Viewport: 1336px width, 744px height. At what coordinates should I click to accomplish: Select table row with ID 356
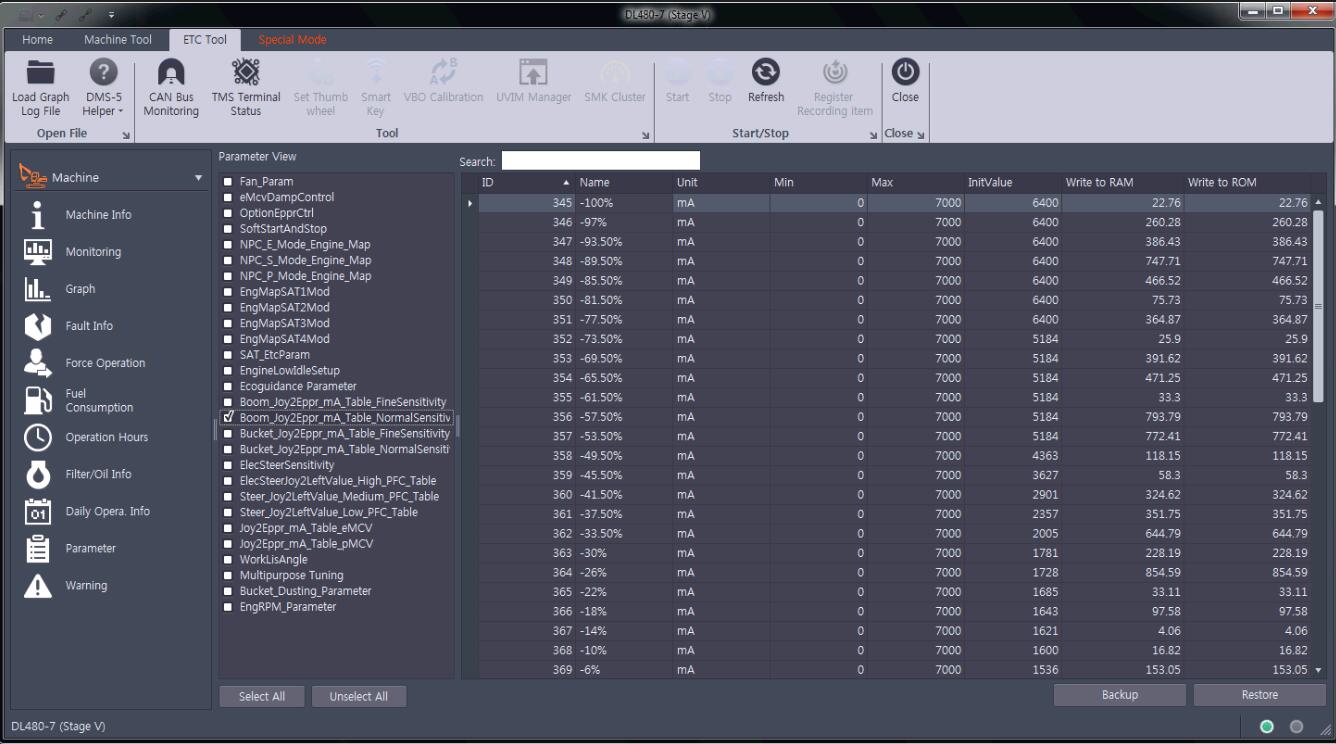click(894, 417)
